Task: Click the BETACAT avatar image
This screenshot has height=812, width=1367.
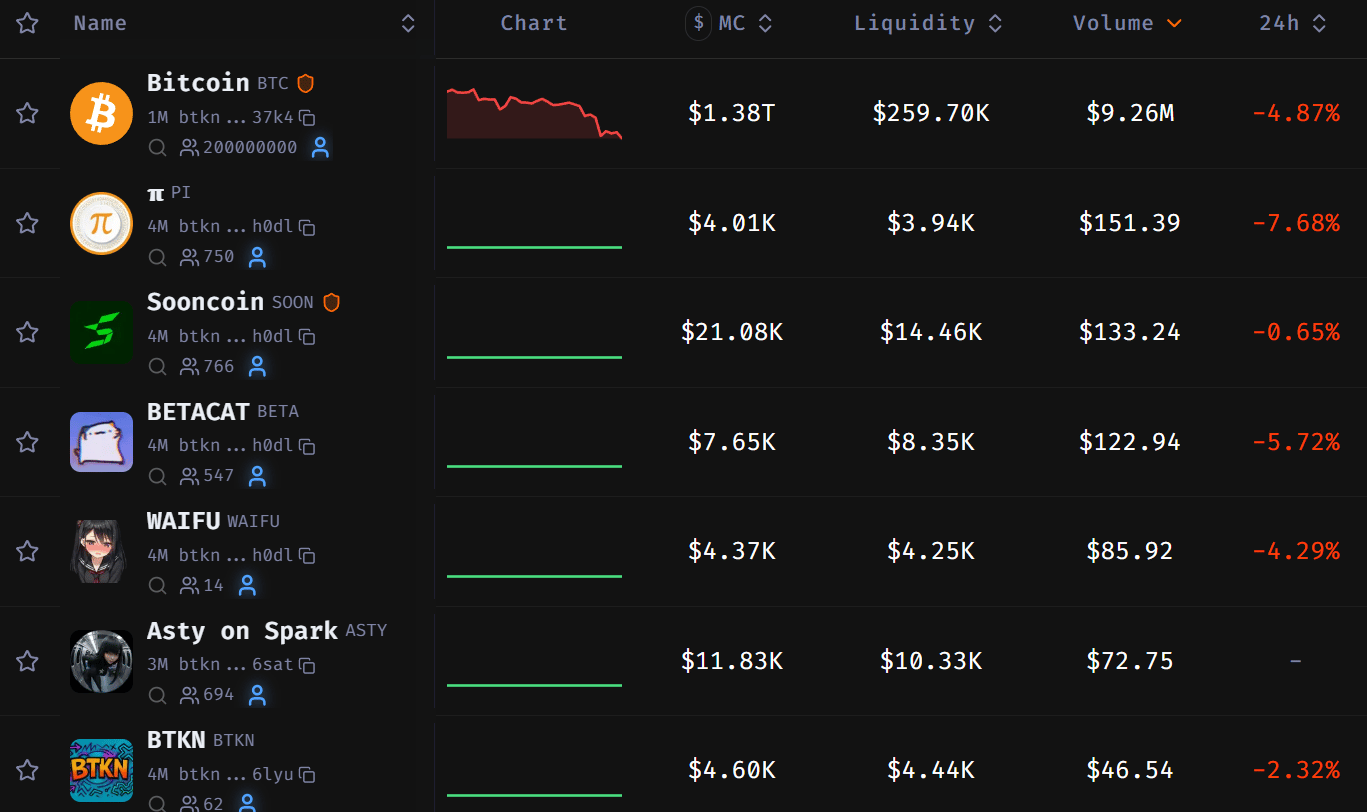Action: 101,442
